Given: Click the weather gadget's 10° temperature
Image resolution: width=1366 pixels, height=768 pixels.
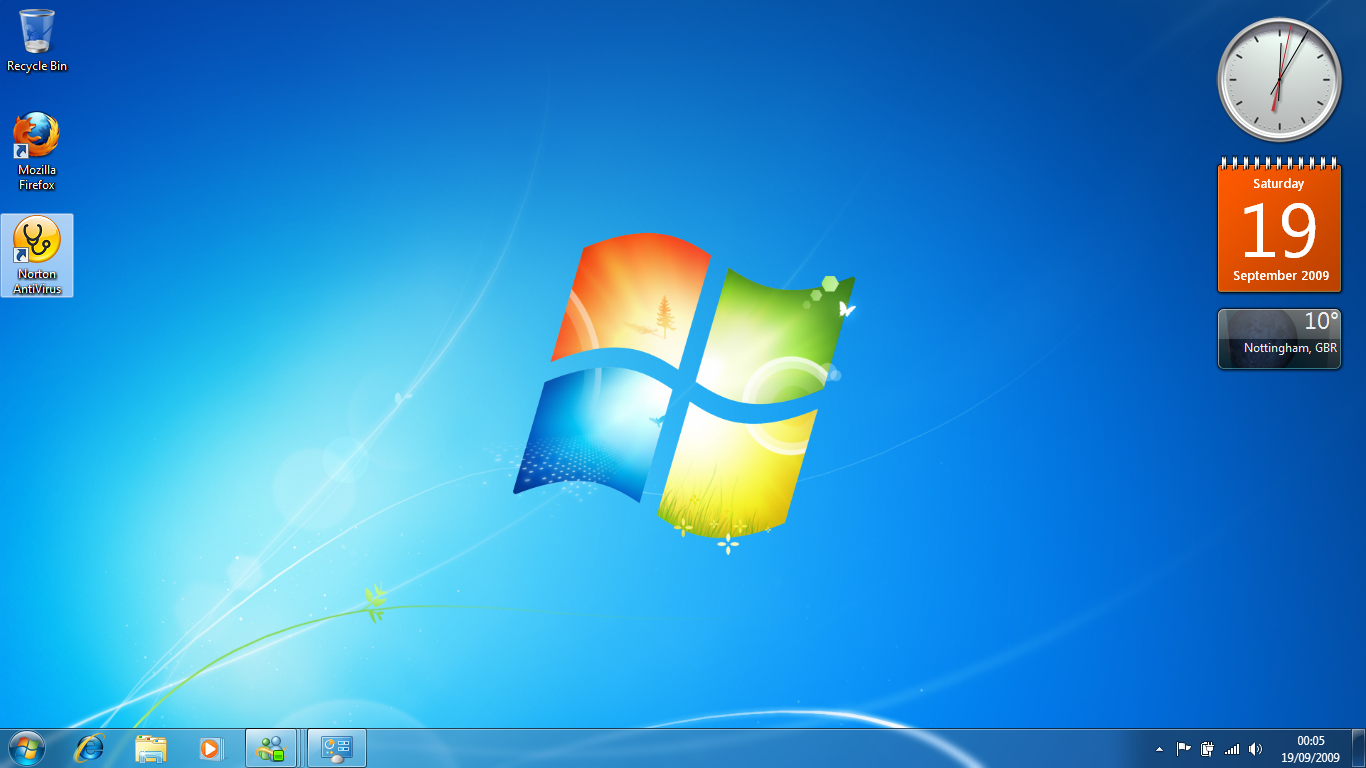Looking at the screenshot, I should [x=1321, y=321].
